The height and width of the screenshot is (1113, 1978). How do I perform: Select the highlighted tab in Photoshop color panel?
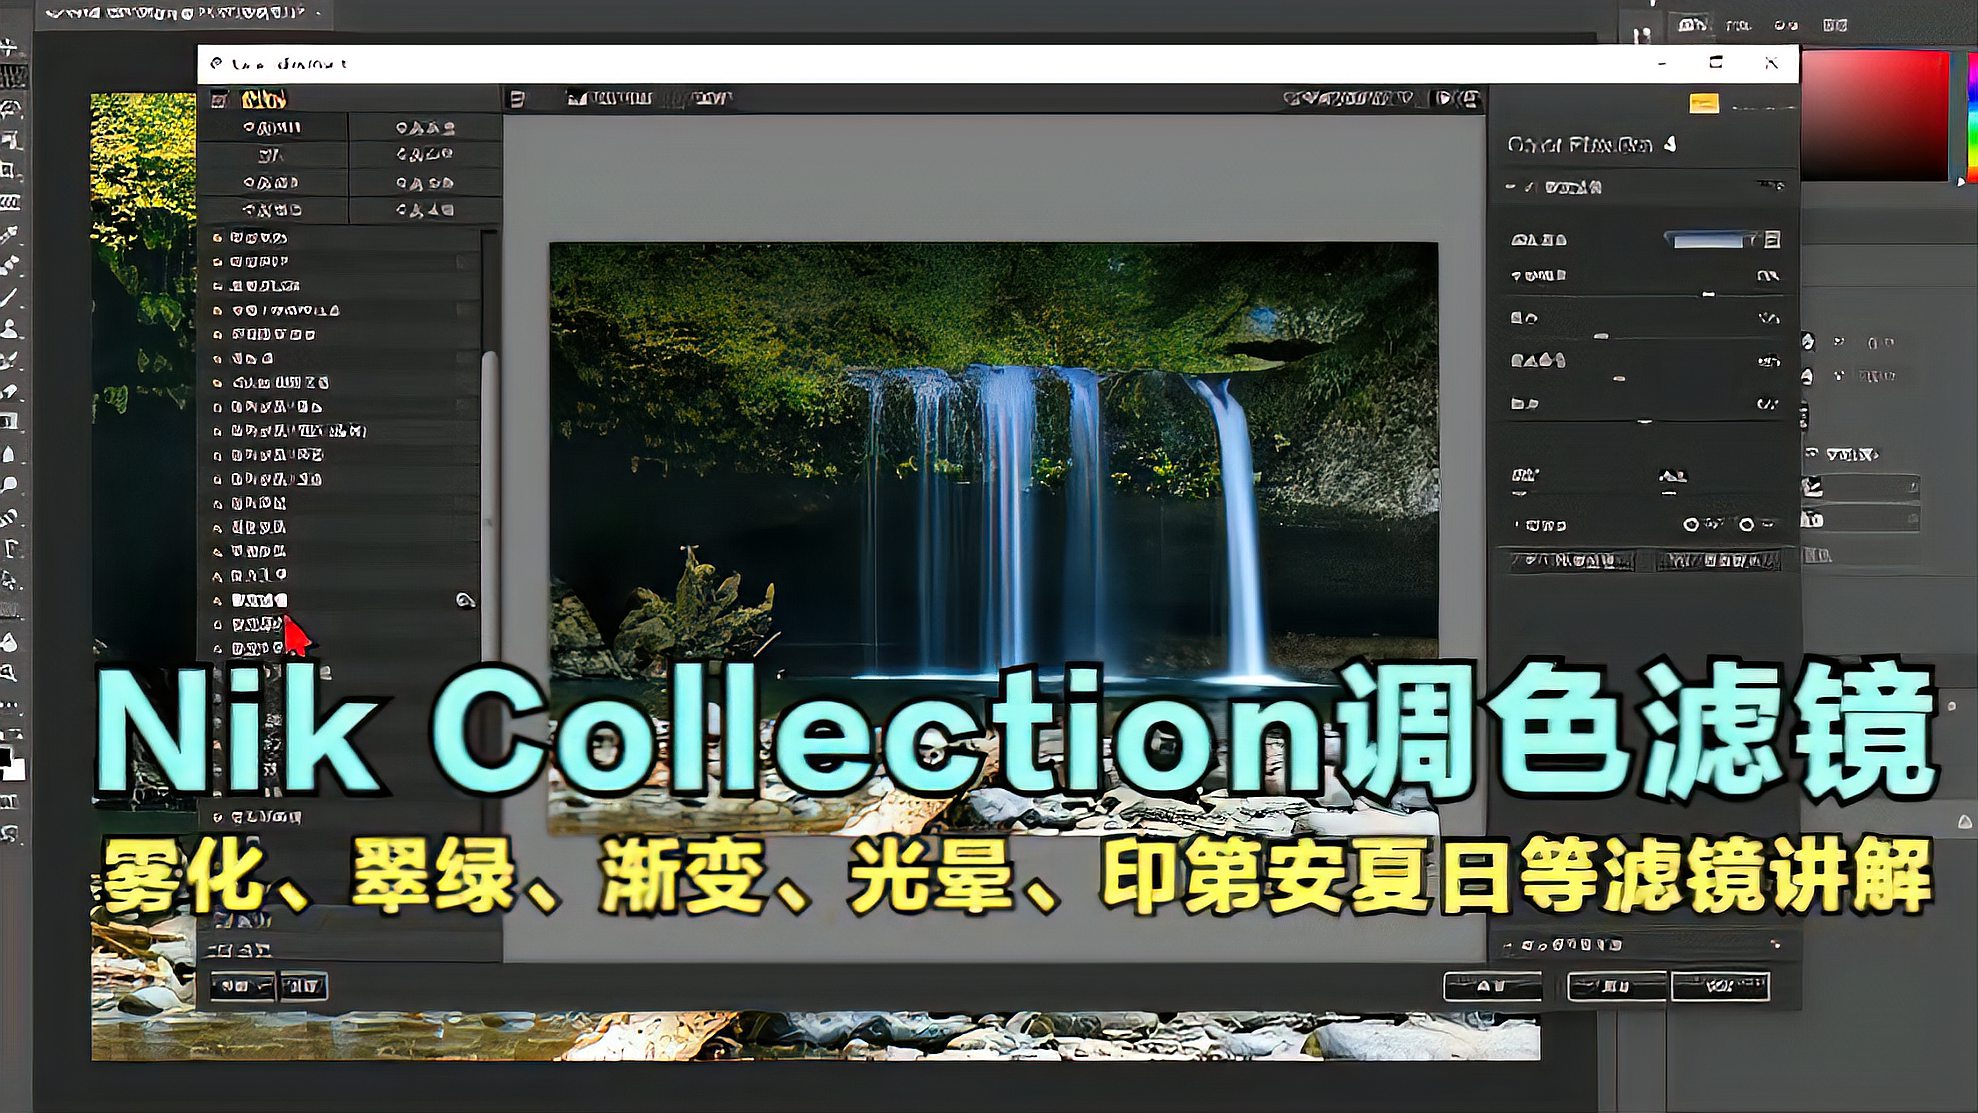[x=1692, y=24]
